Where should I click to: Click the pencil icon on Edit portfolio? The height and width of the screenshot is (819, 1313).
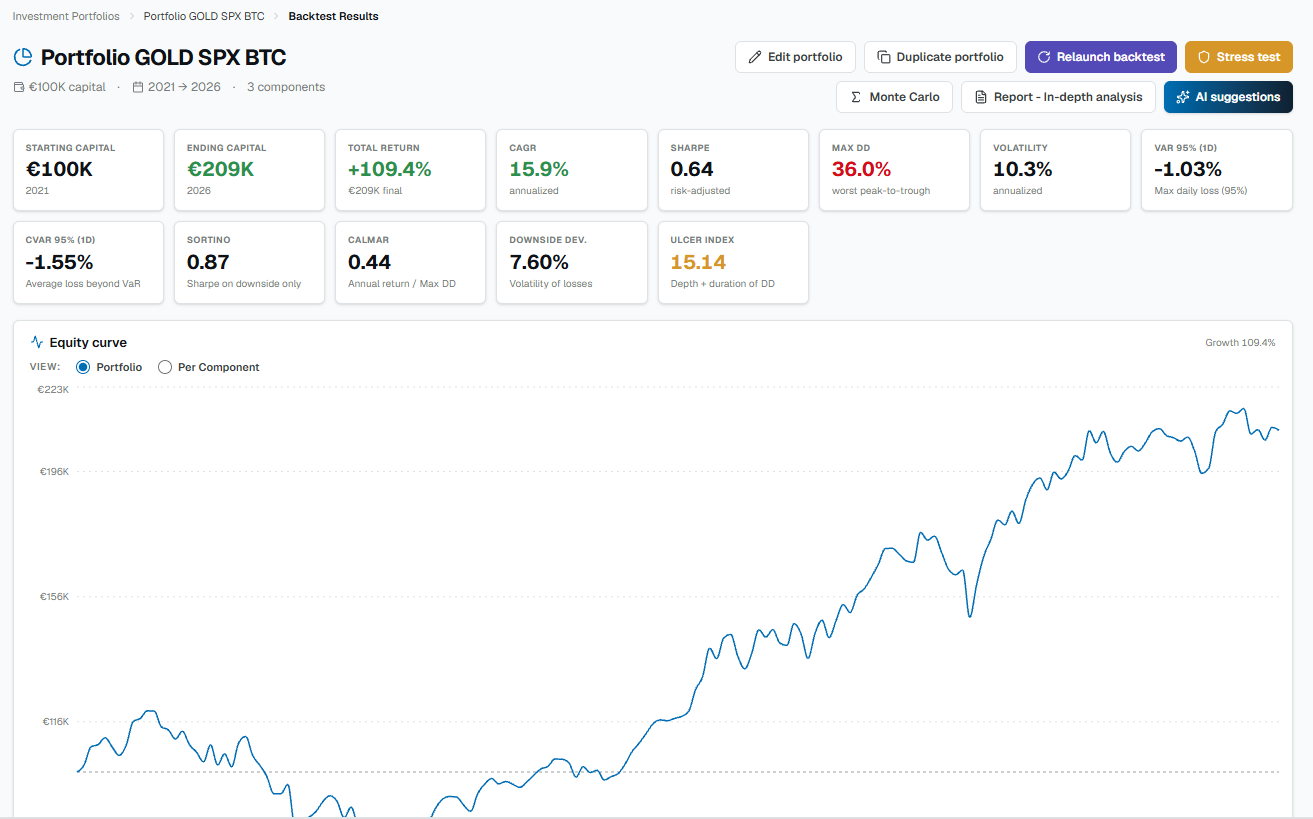(755, 57)
